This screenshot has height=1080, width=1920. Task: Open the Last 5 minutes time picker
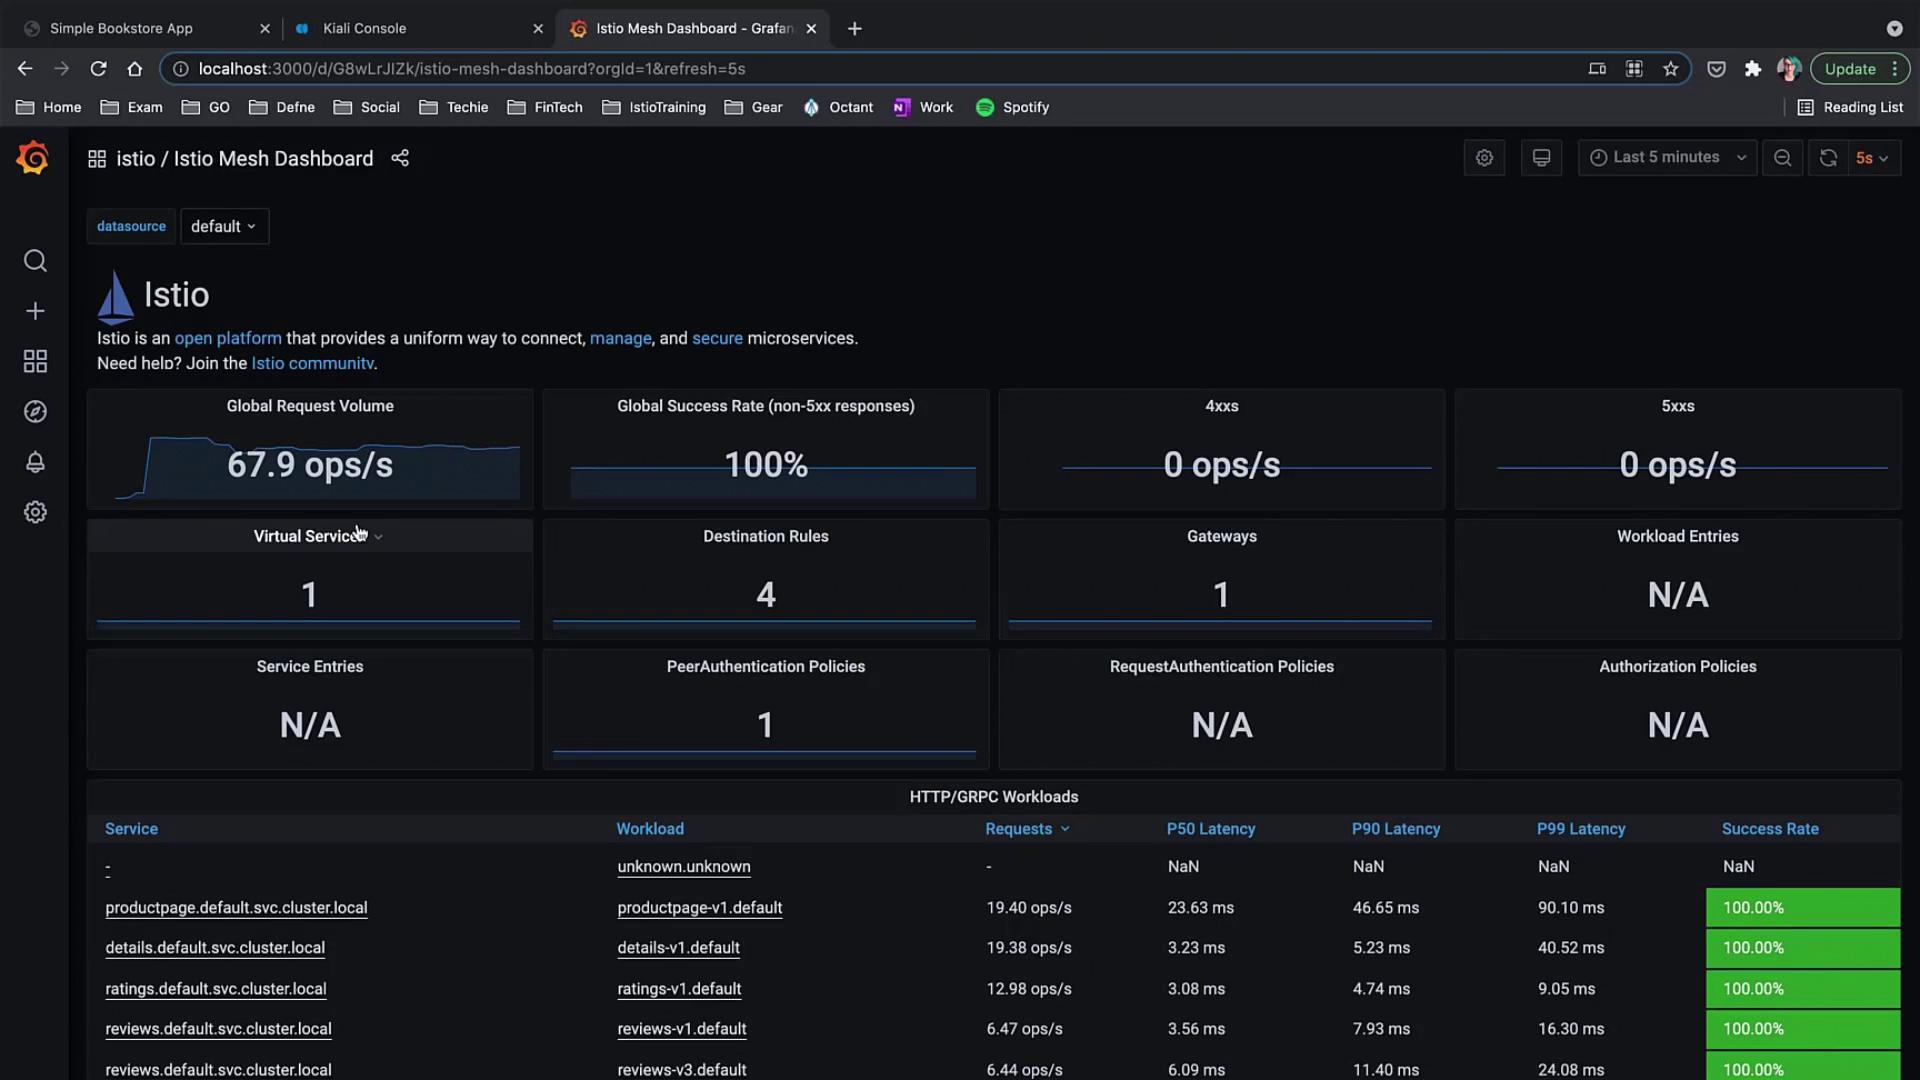[x=1667, y=158]
